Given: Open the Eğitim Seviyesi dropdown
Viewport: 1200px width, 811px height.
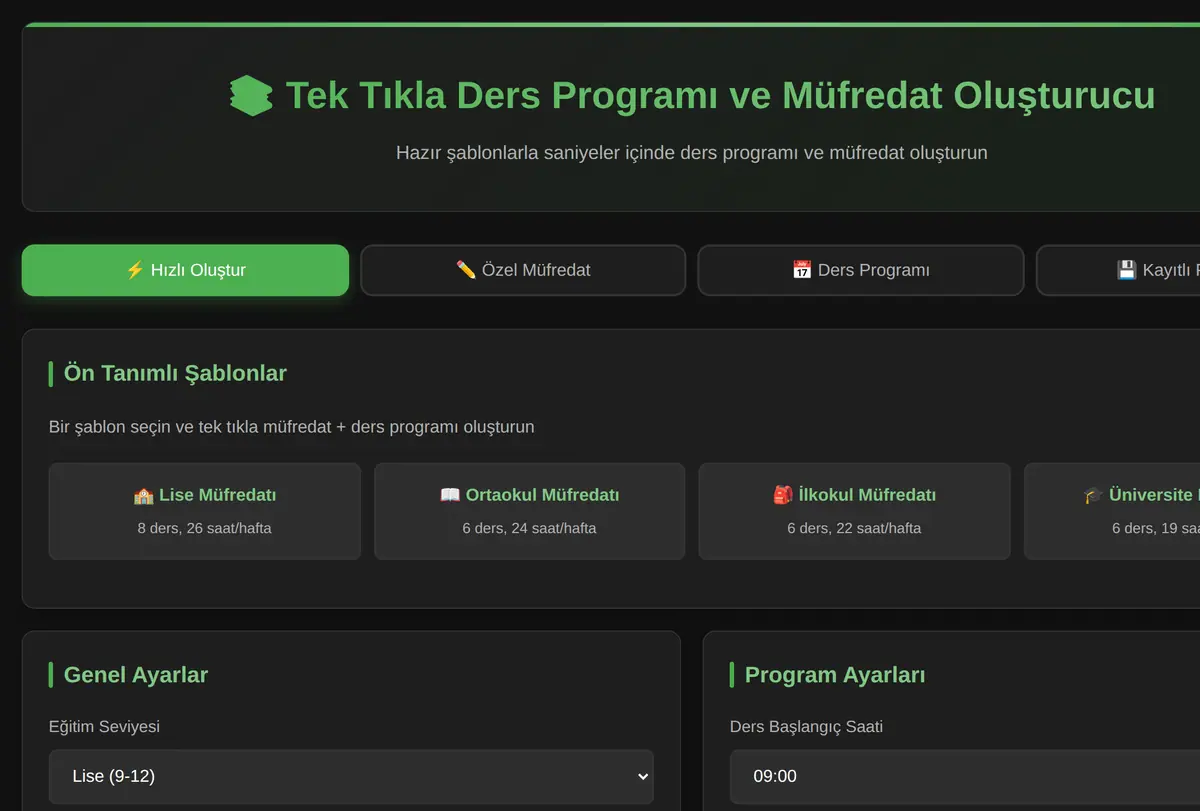Looking at the screenshot, I should (351, 776).
